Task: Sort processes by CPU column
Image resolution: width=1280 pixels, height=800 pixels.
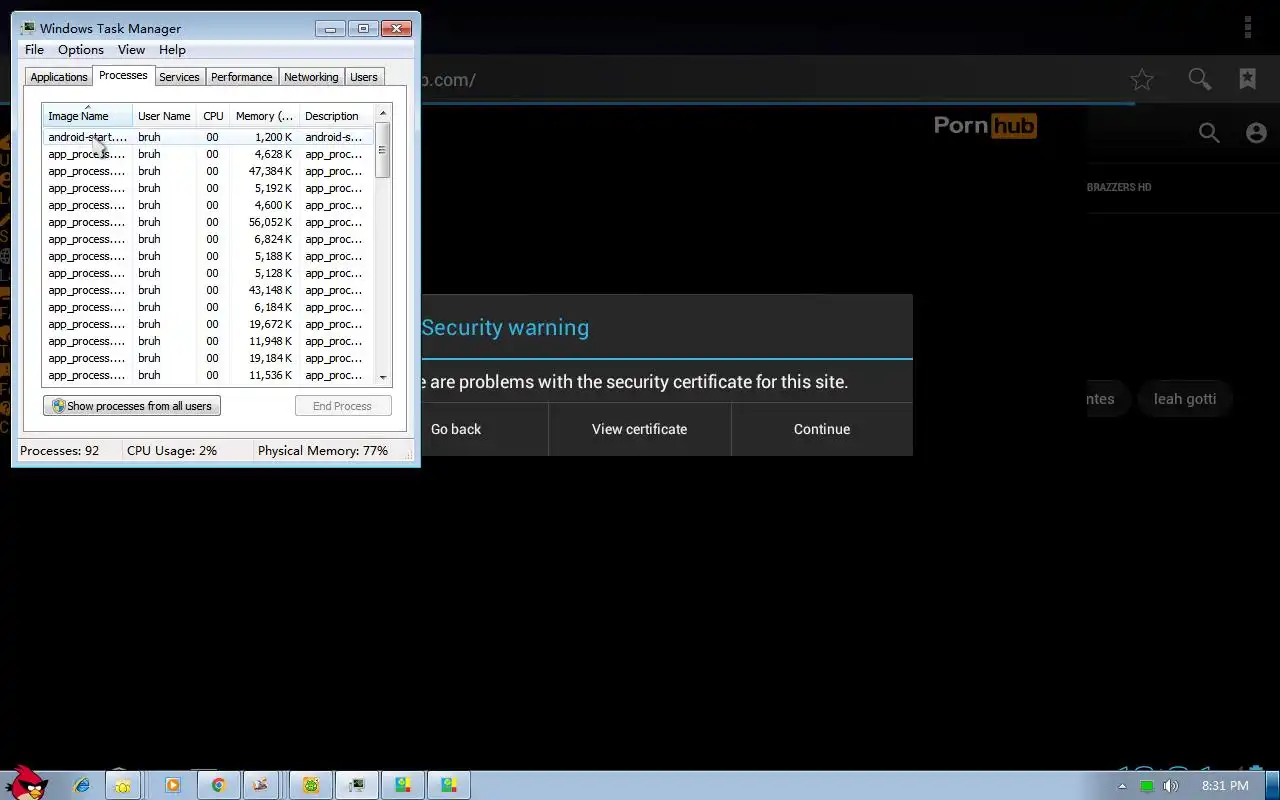Action: (213, 116)
